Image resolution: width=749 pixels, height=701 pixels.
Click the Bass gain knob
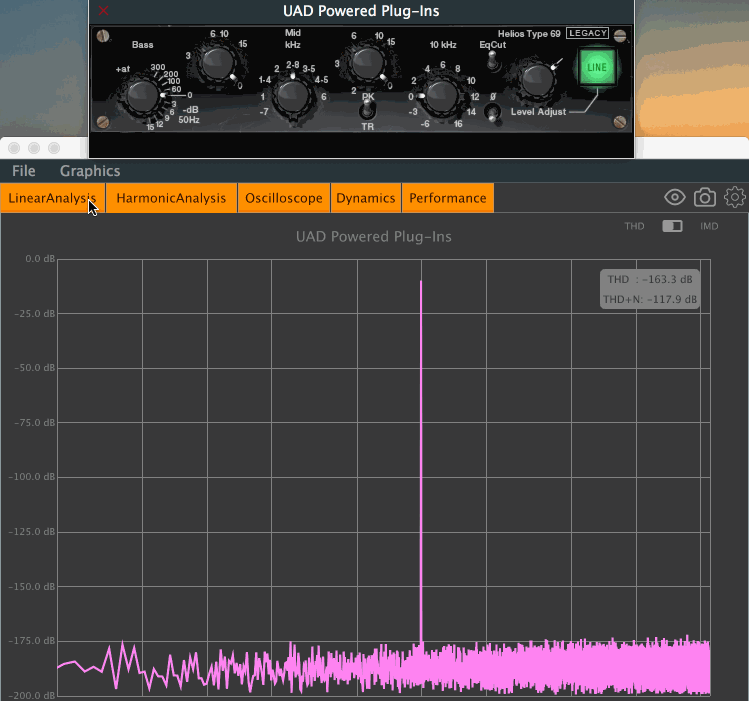point(218,63)
